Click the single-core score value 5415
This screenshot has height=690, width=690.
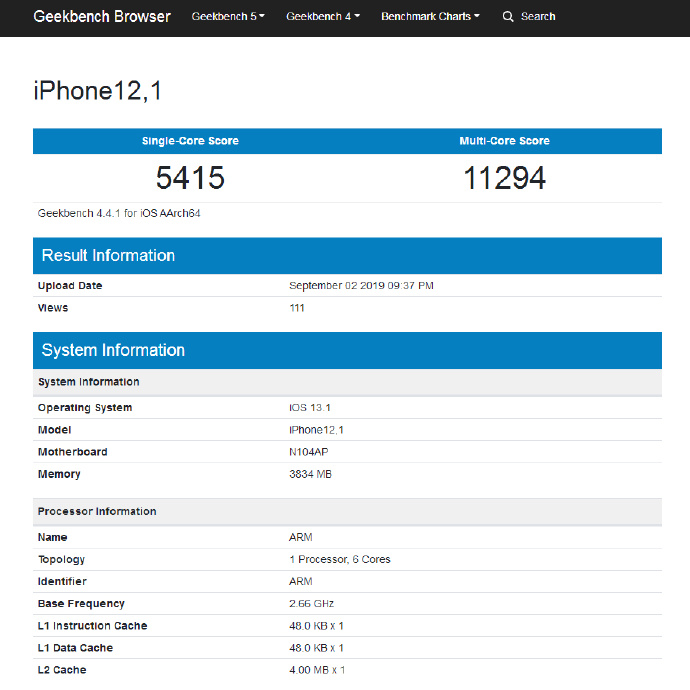190,178
